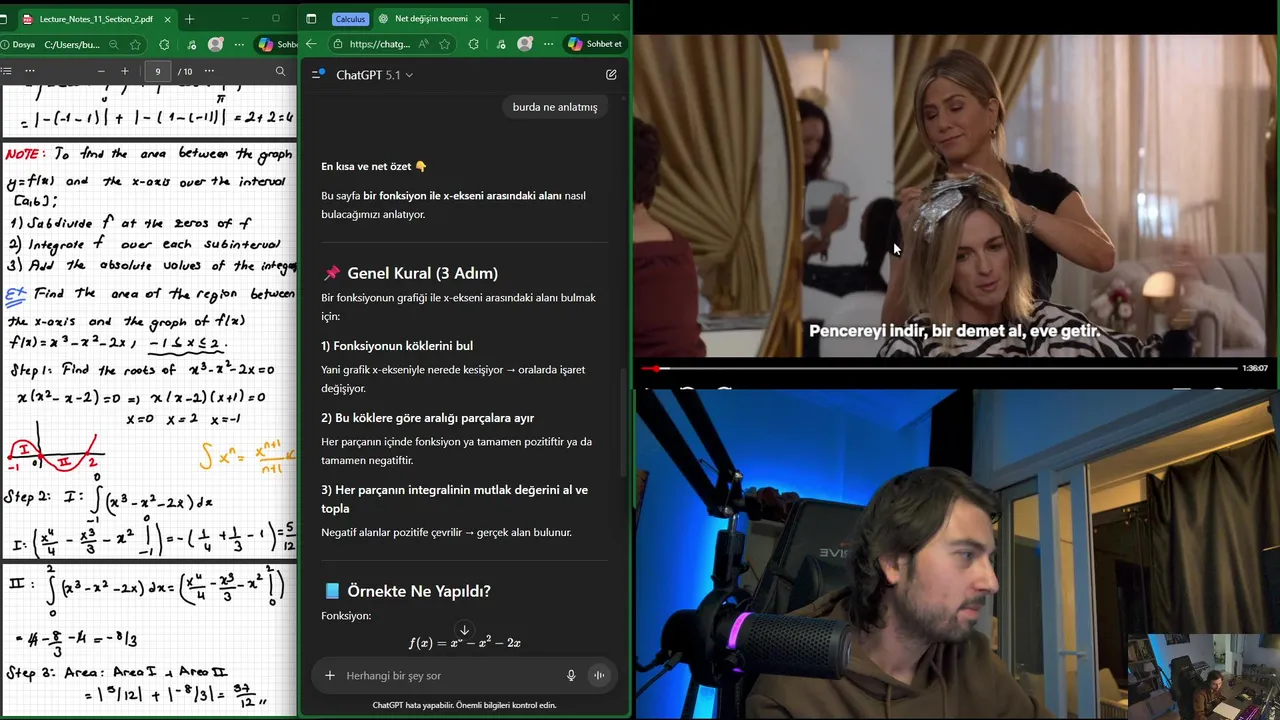The image size is (1280, 720).
Task: Bookmark the PDF page with star icon
Action: tap(135, 44)
